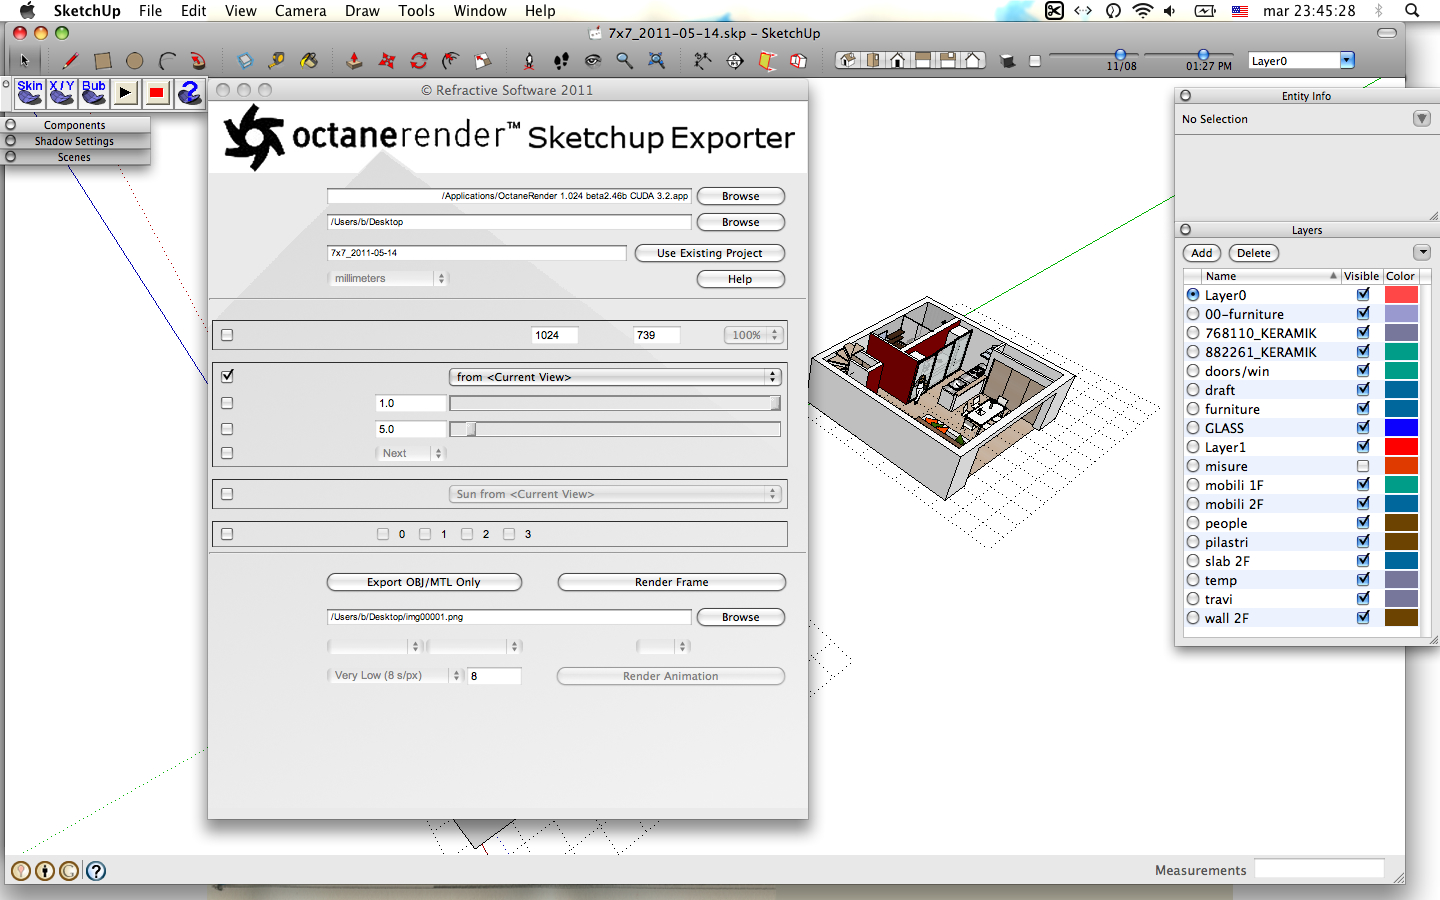Click Browse beside the OctaneRender app path

coord(741,196)
